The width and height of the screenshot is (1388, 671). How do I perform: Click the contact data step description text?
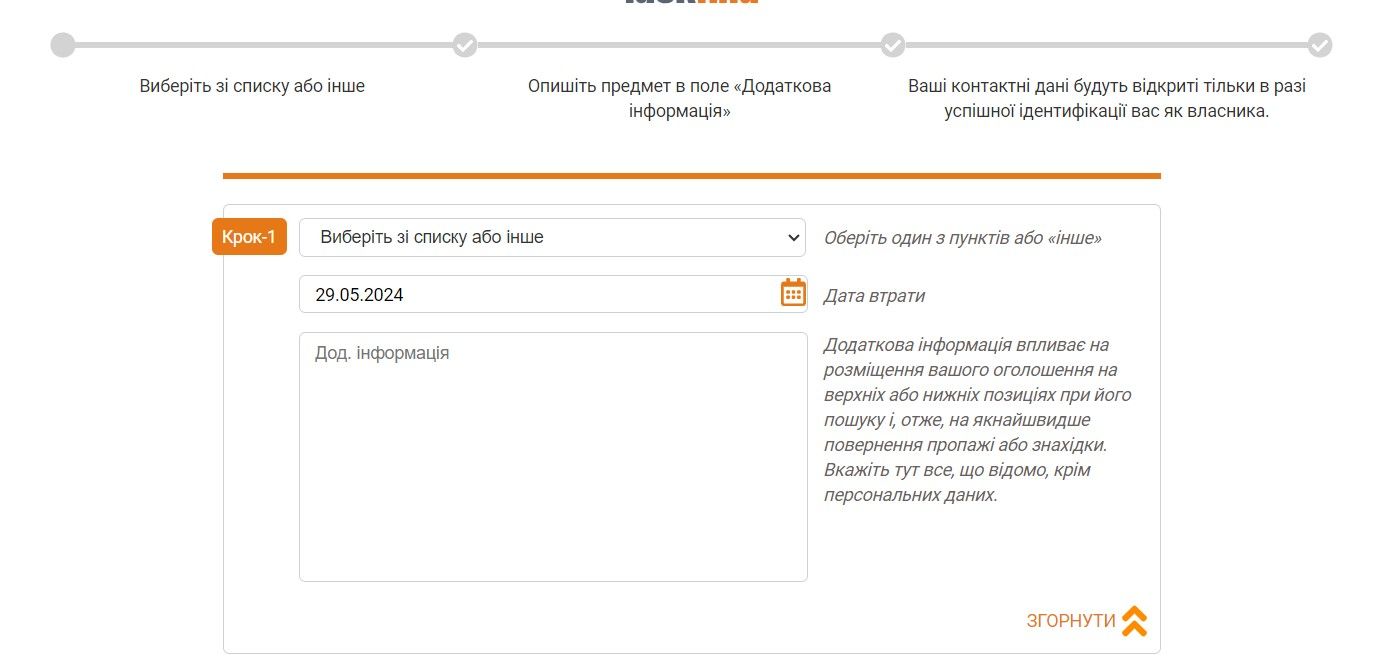click(1106, 97)
